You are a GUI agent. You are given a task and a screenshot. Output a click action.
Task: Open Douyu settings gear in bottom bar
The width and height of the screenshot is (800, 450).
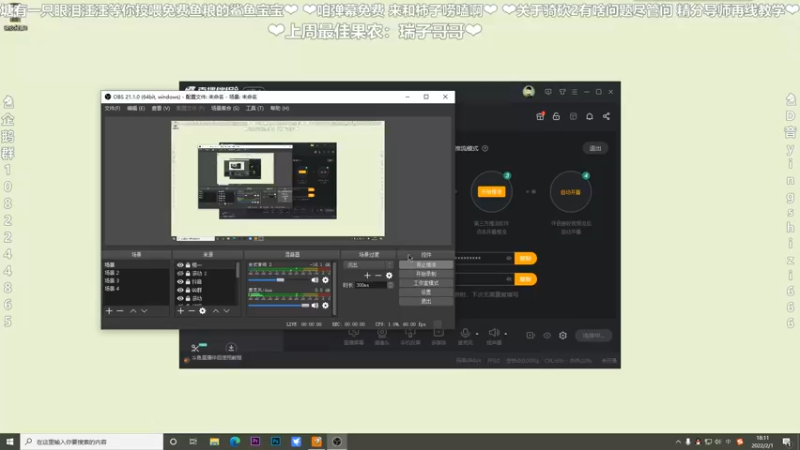(563, 335)
